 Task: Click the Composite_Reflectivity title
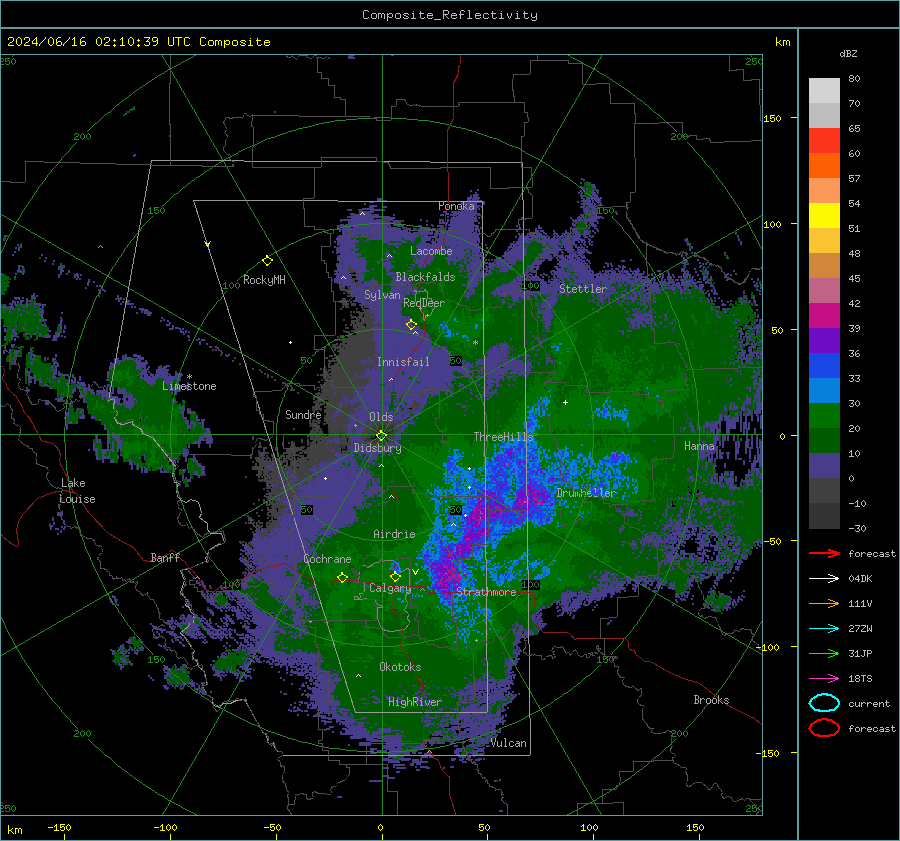pyautogui.click(x=450, y=15)
